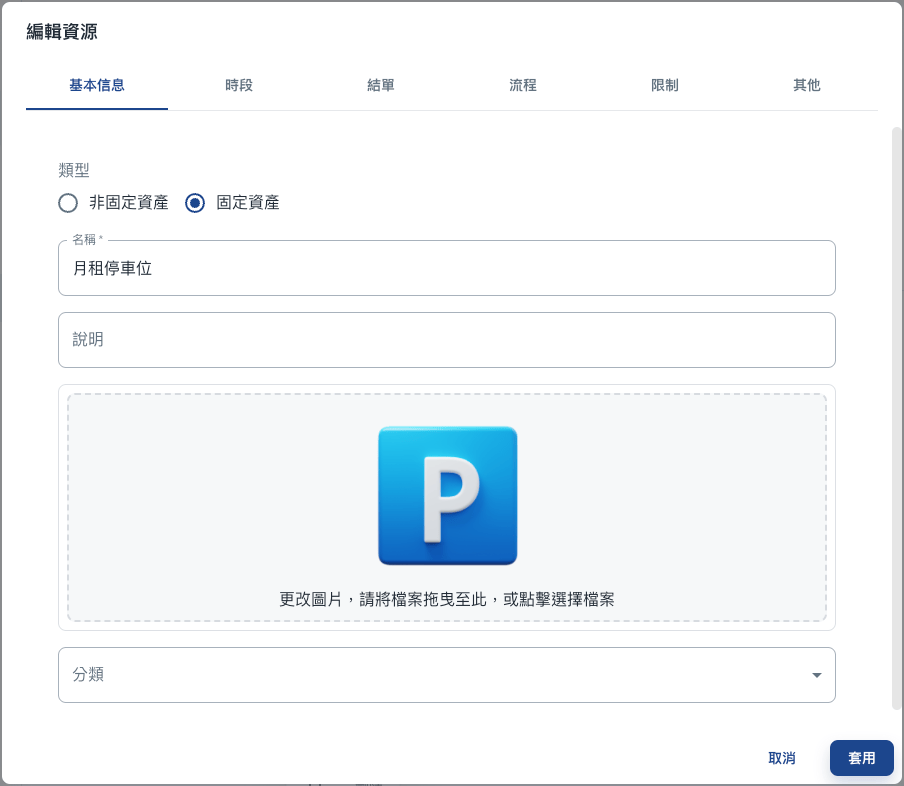
Task: Click the 更改圖片 upload instruction text
Action: pos(446,599)
